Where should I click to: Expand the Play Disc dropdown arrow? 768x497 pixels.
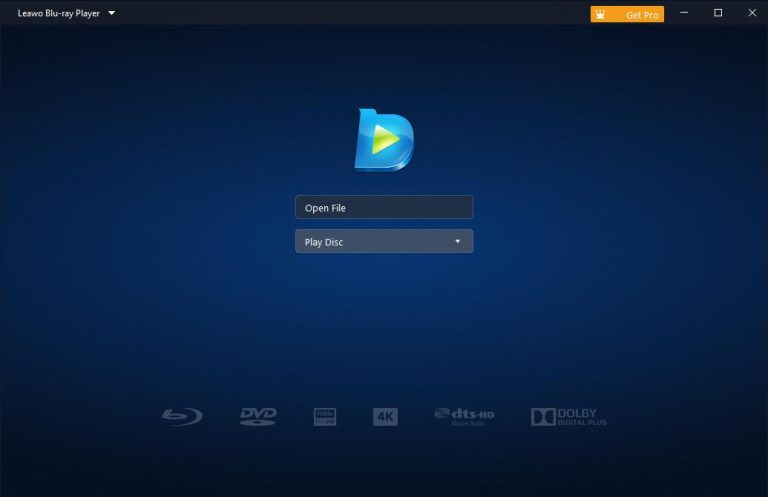(457, 241)
